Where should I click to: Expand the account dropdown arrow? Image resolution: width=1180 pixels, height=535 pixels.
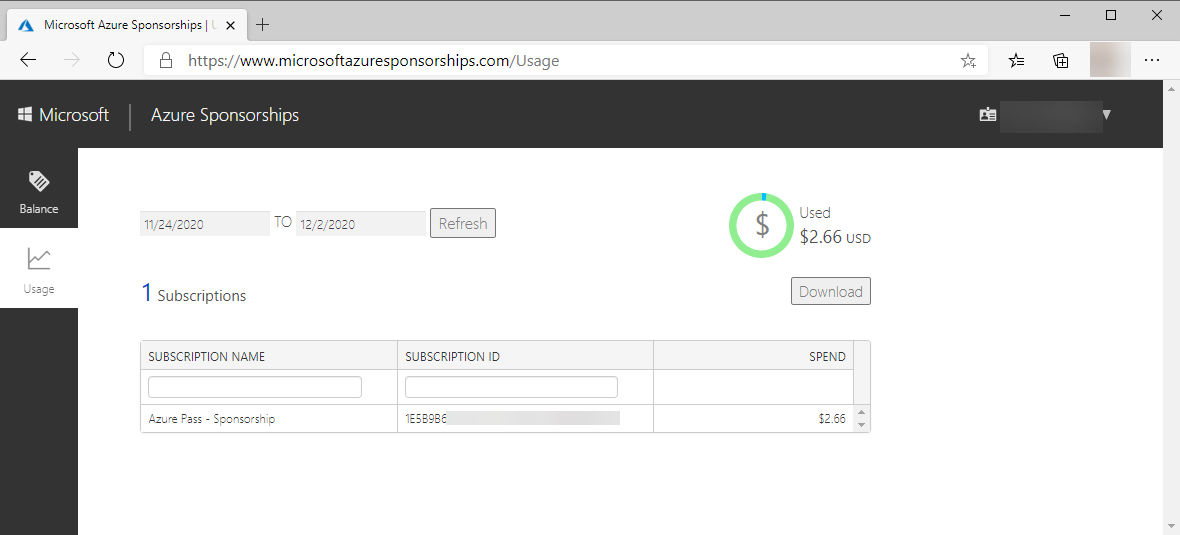click(x=1105, y=115)
